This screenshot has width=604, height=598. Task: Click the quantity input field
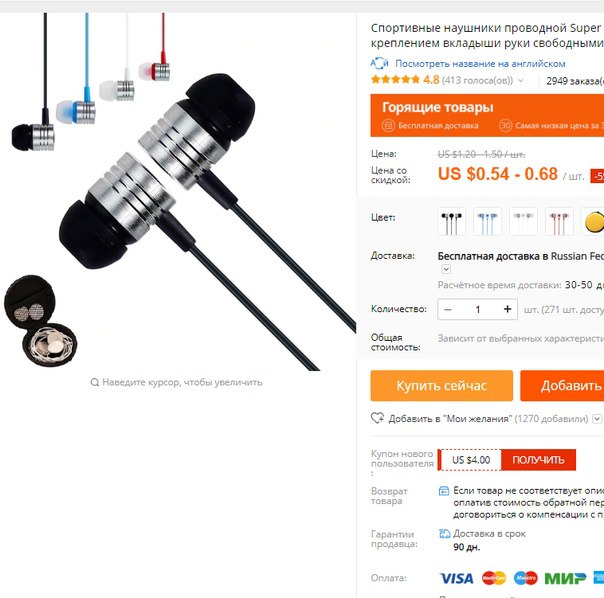478,309
